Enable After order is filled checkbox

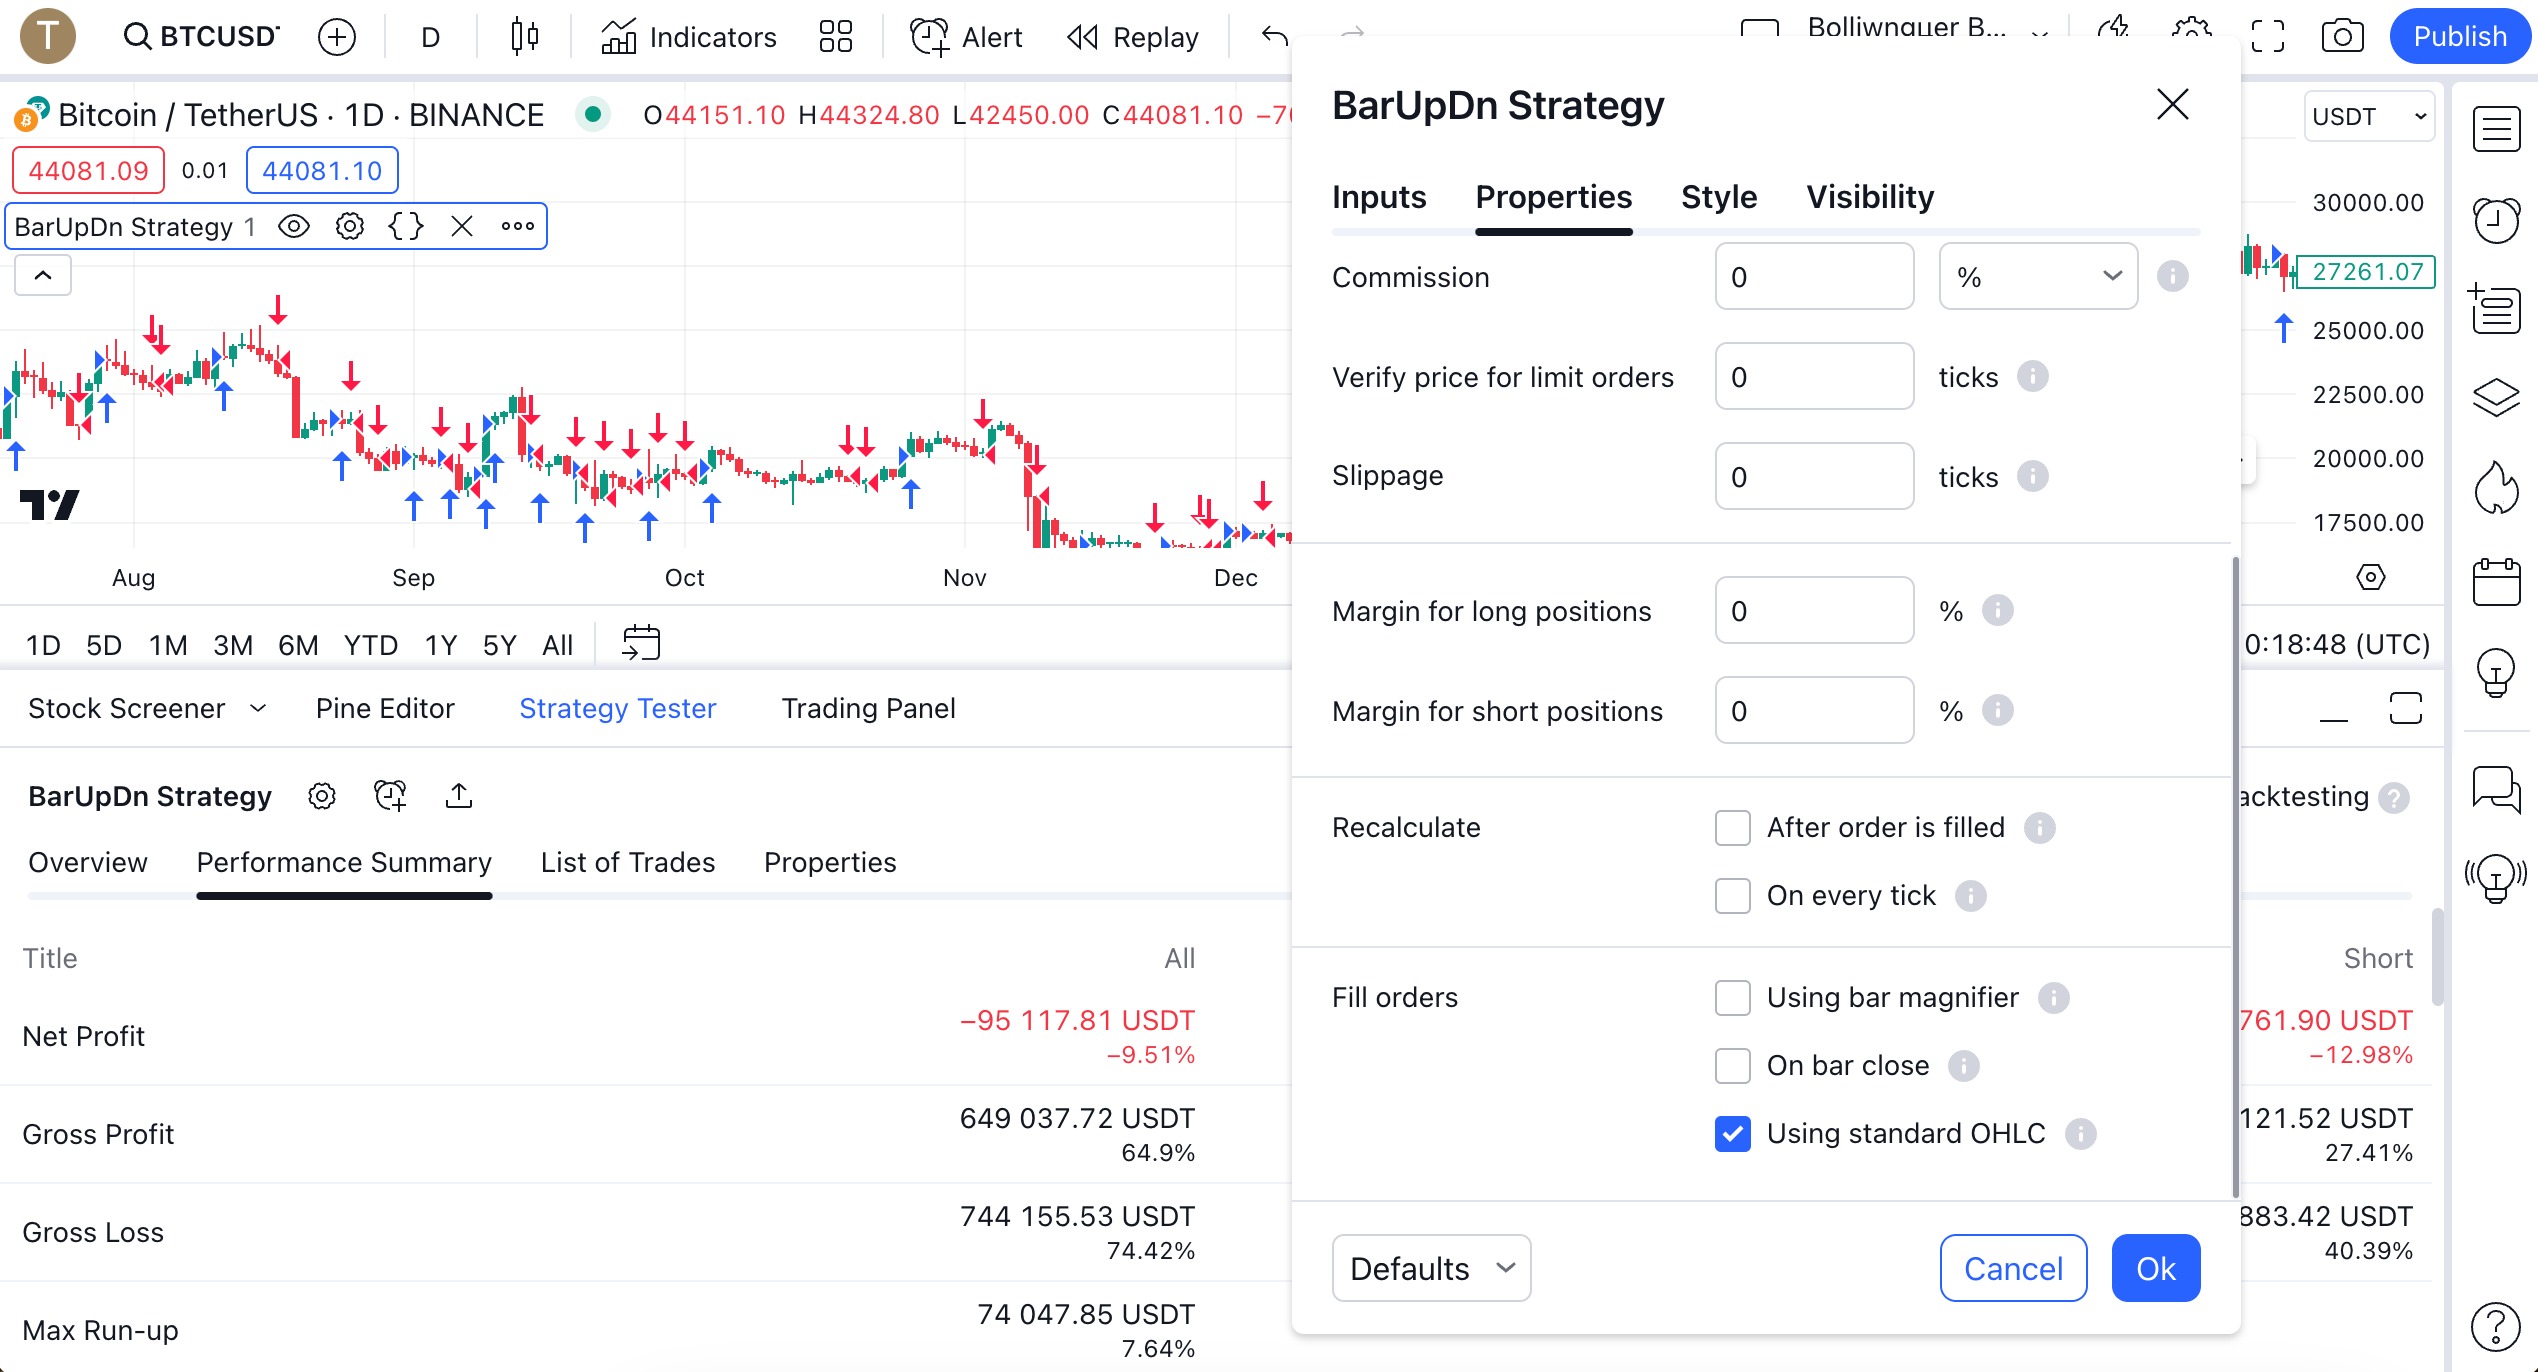pyautogui.click(x=1733, y=828)
